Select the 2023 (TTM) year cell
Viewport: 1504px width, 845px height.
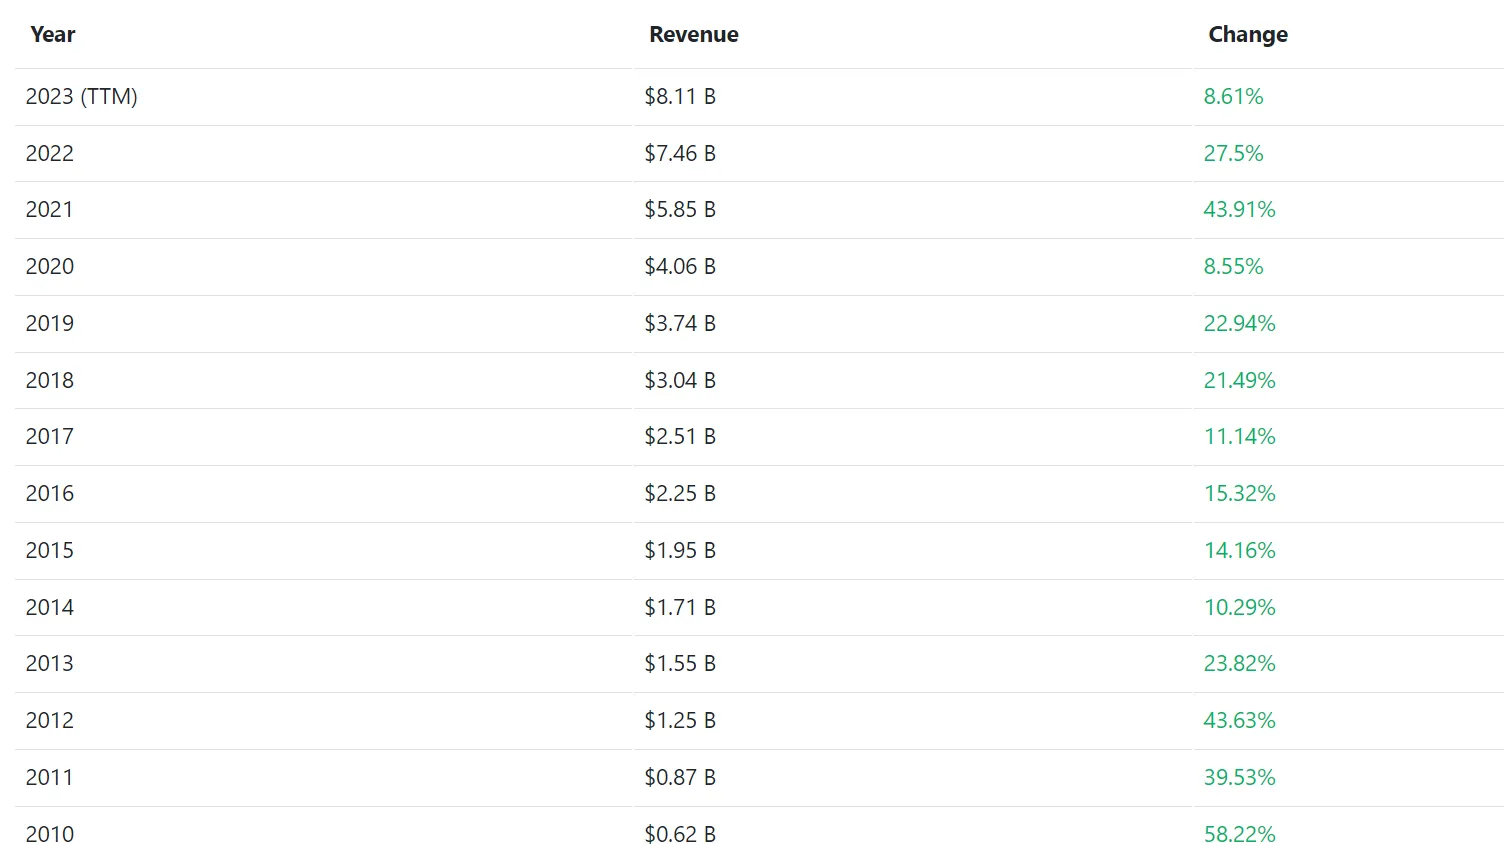click(81, 97)
